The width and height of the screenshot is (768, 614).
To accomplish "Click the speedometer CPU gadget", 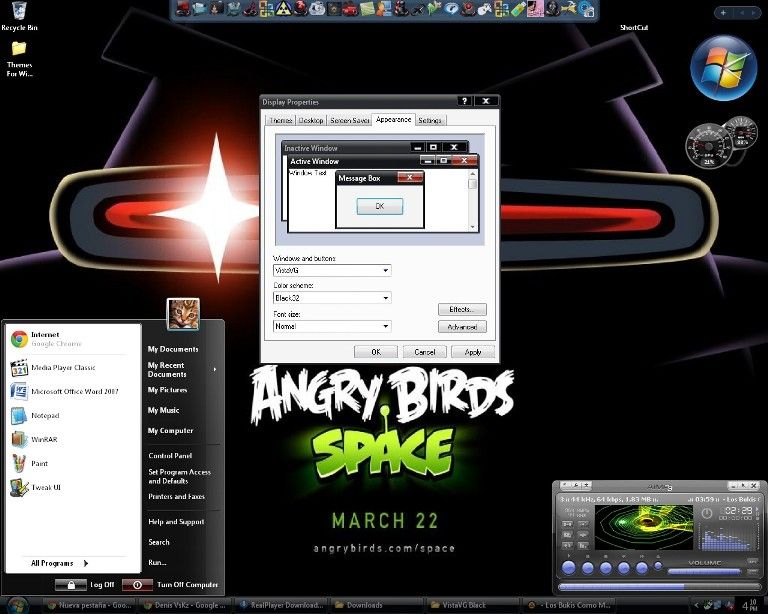I will (x=707, y=146).
